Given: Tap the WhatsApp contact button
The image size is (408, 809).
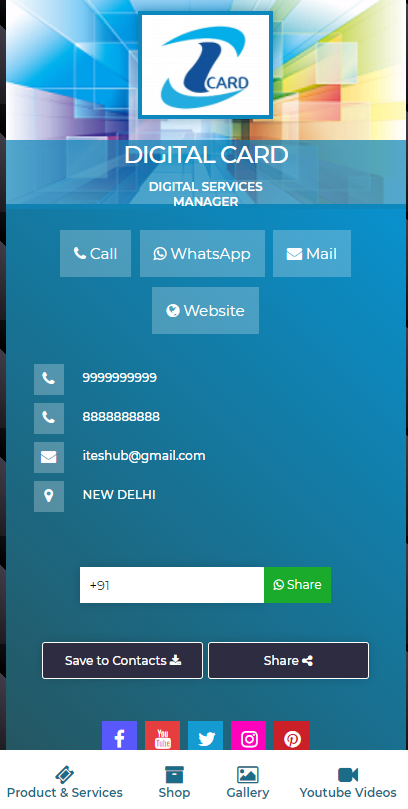Looking at the screenshot, I should coord(202,253).
